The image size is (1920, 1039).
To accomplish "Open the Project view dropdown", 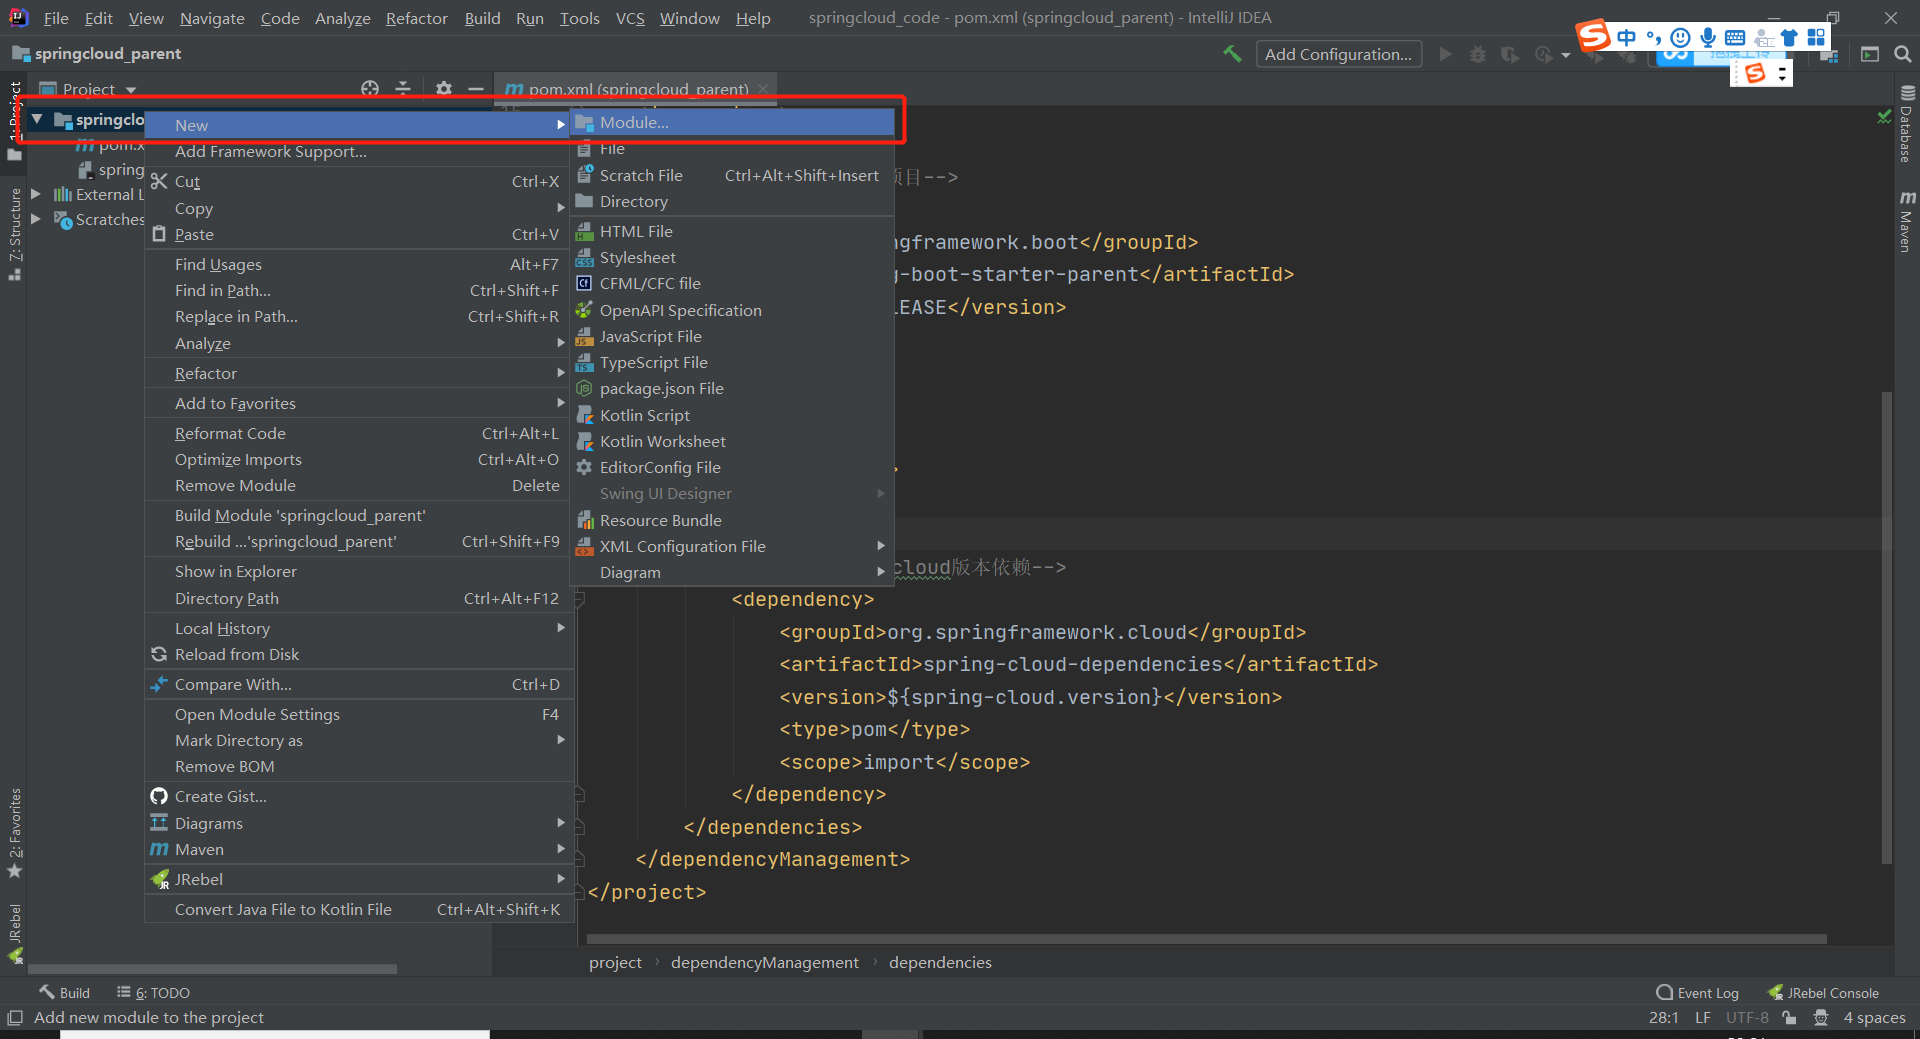I will pyautogui.click(x=131, y=90).
